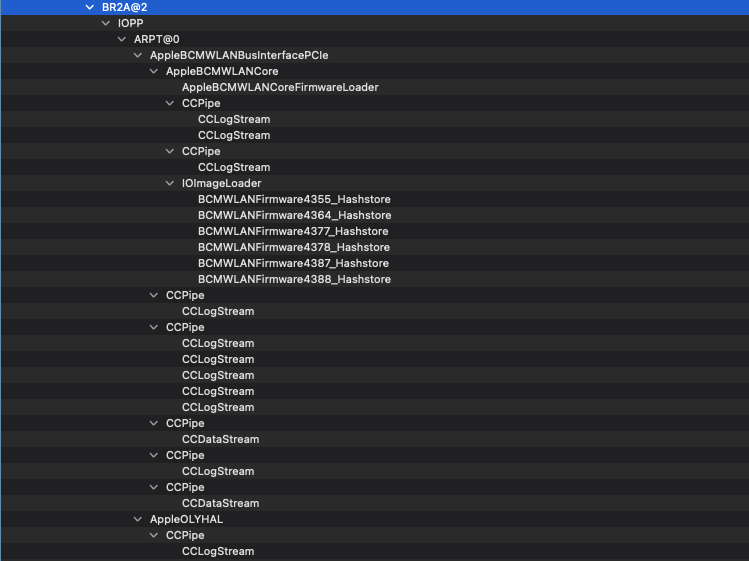The width and height of the screenshot is (749, 561).
Task: Collapse chevron of CCPipe below AppleBCMWLANCoreFirmwareLoader
Action: [170, 103]
